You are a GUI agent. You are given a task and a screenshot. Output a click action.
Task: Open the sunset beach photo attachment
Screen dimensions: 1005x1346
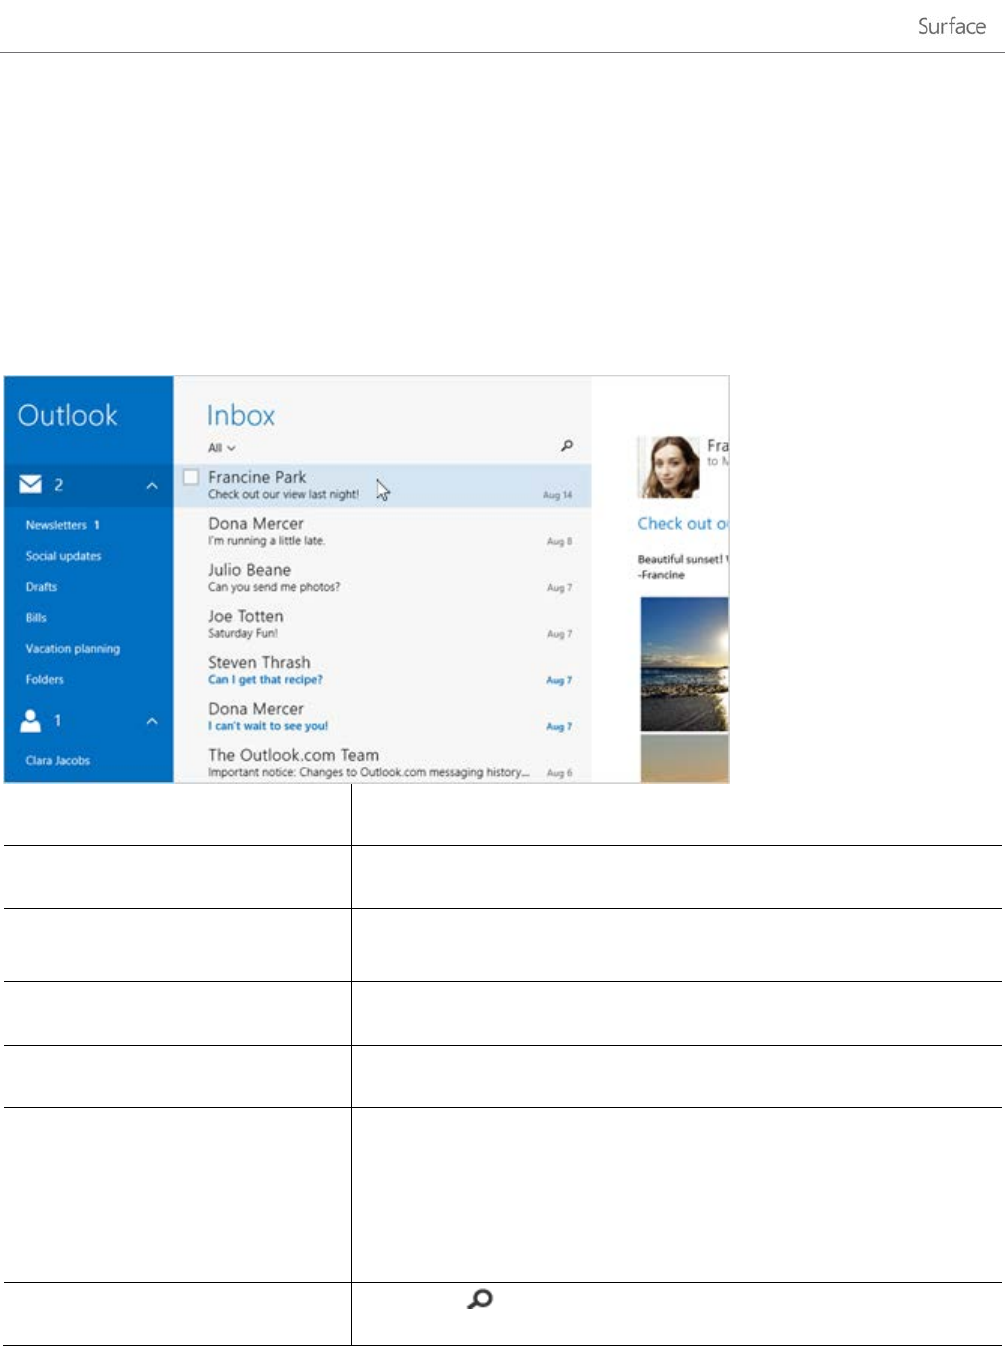click(684, 664)
